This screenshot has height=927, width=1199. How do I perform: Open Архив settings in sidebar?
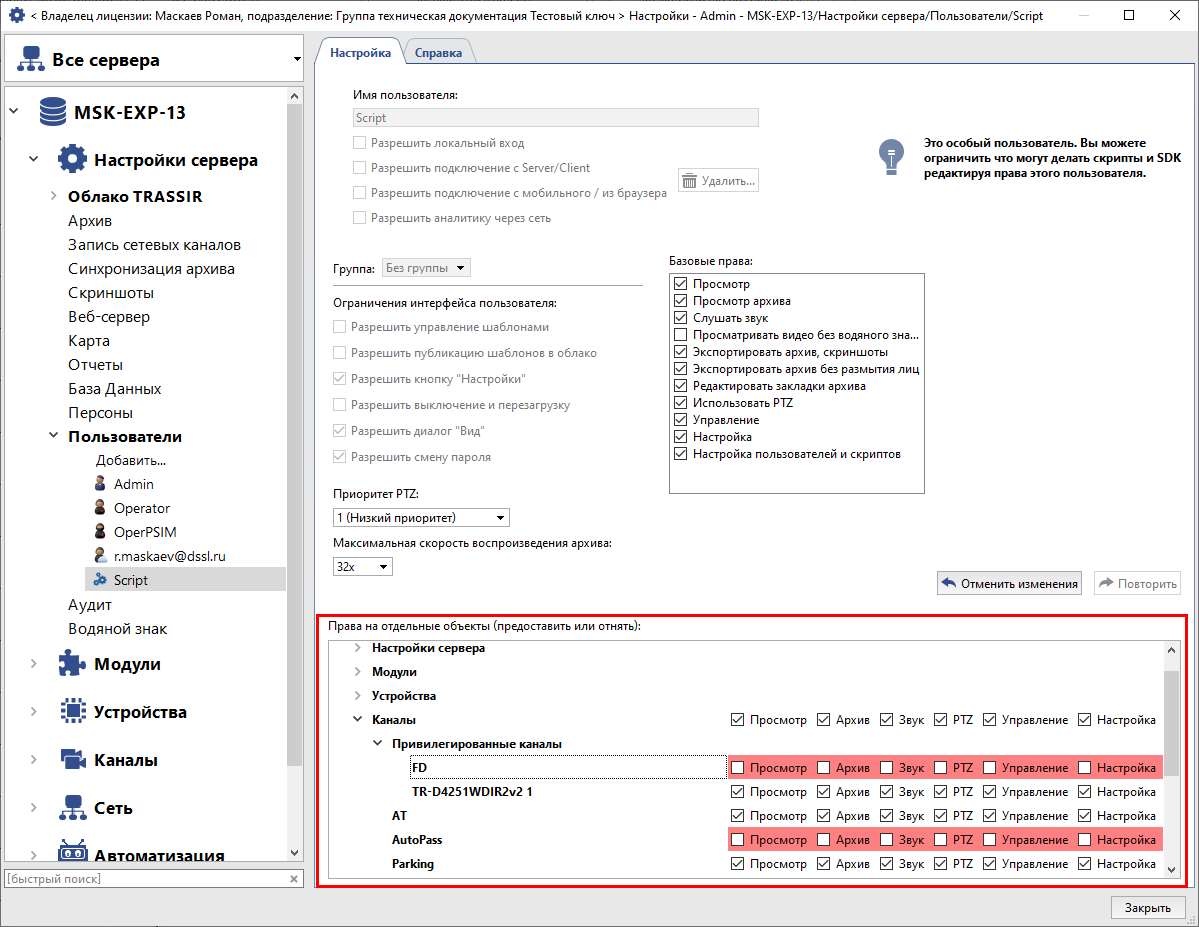pyautogui.click(x=90, y=220)
